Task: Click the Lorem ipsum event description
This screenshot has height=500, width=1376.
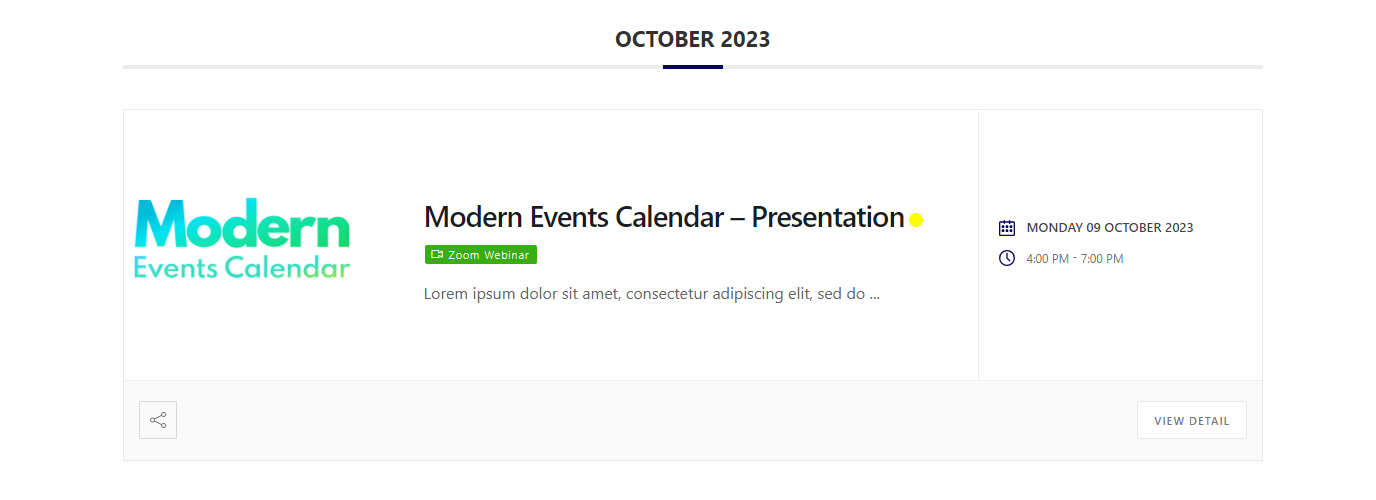Action: [651, 294]
